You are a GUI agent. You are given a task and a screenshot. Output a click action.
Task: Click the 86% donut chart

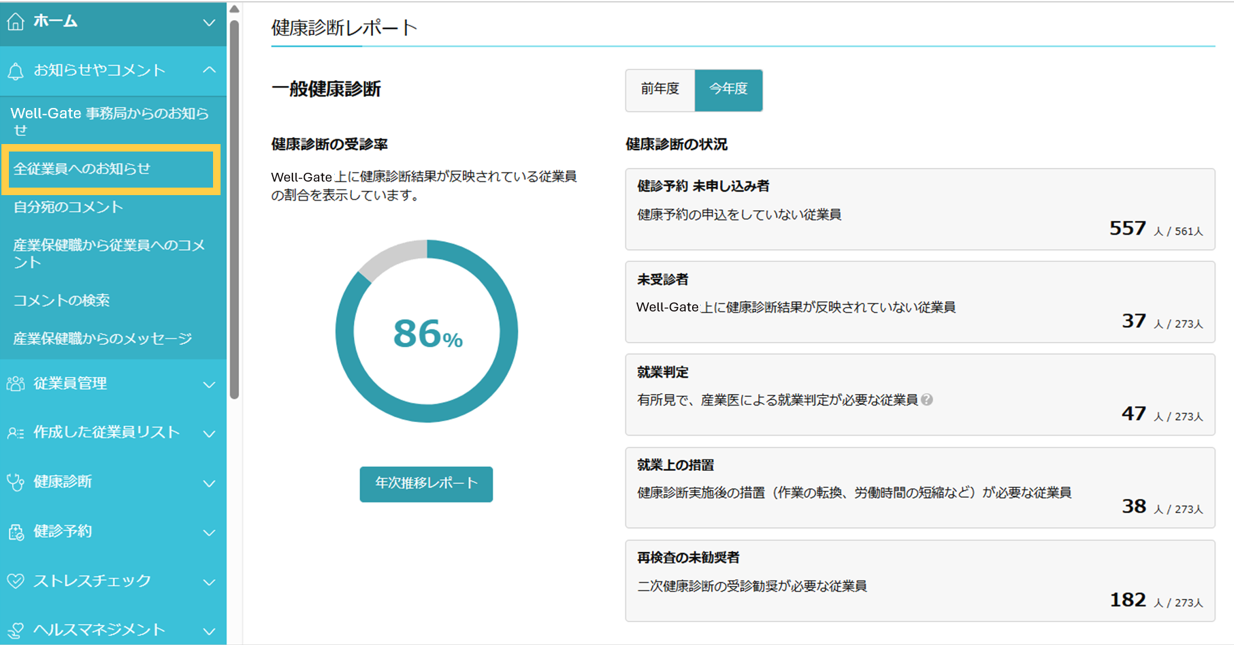pyautogui.click(x=427, y=332)
